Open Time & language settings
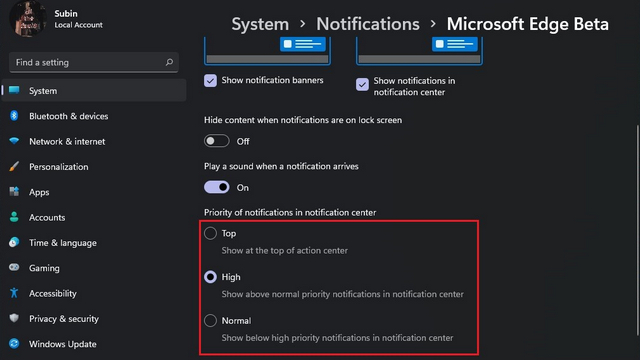This screenshot has height=360, width=640. point(94,242)
